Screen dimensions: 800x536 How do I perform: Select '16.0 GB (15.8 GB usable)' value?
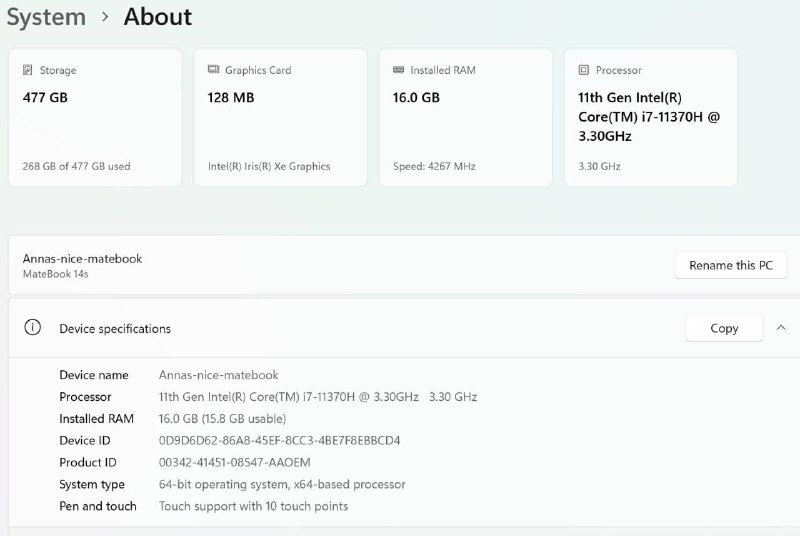point(222,419)
